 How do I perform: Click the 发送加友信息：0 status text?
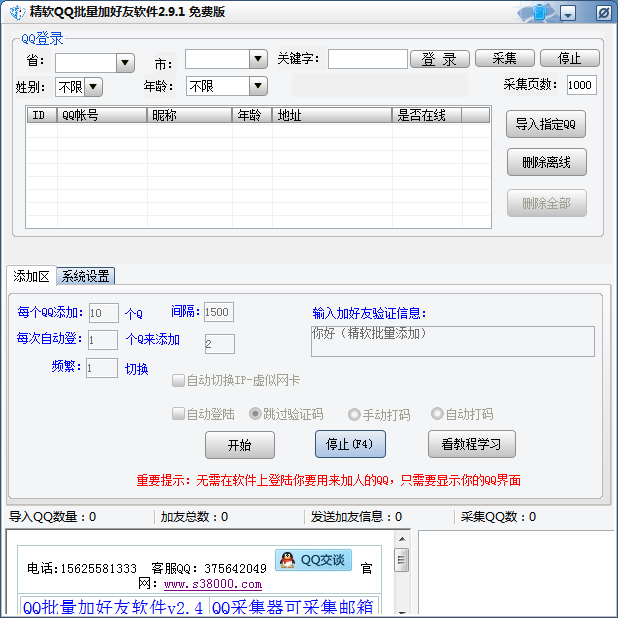click(356, 517)
